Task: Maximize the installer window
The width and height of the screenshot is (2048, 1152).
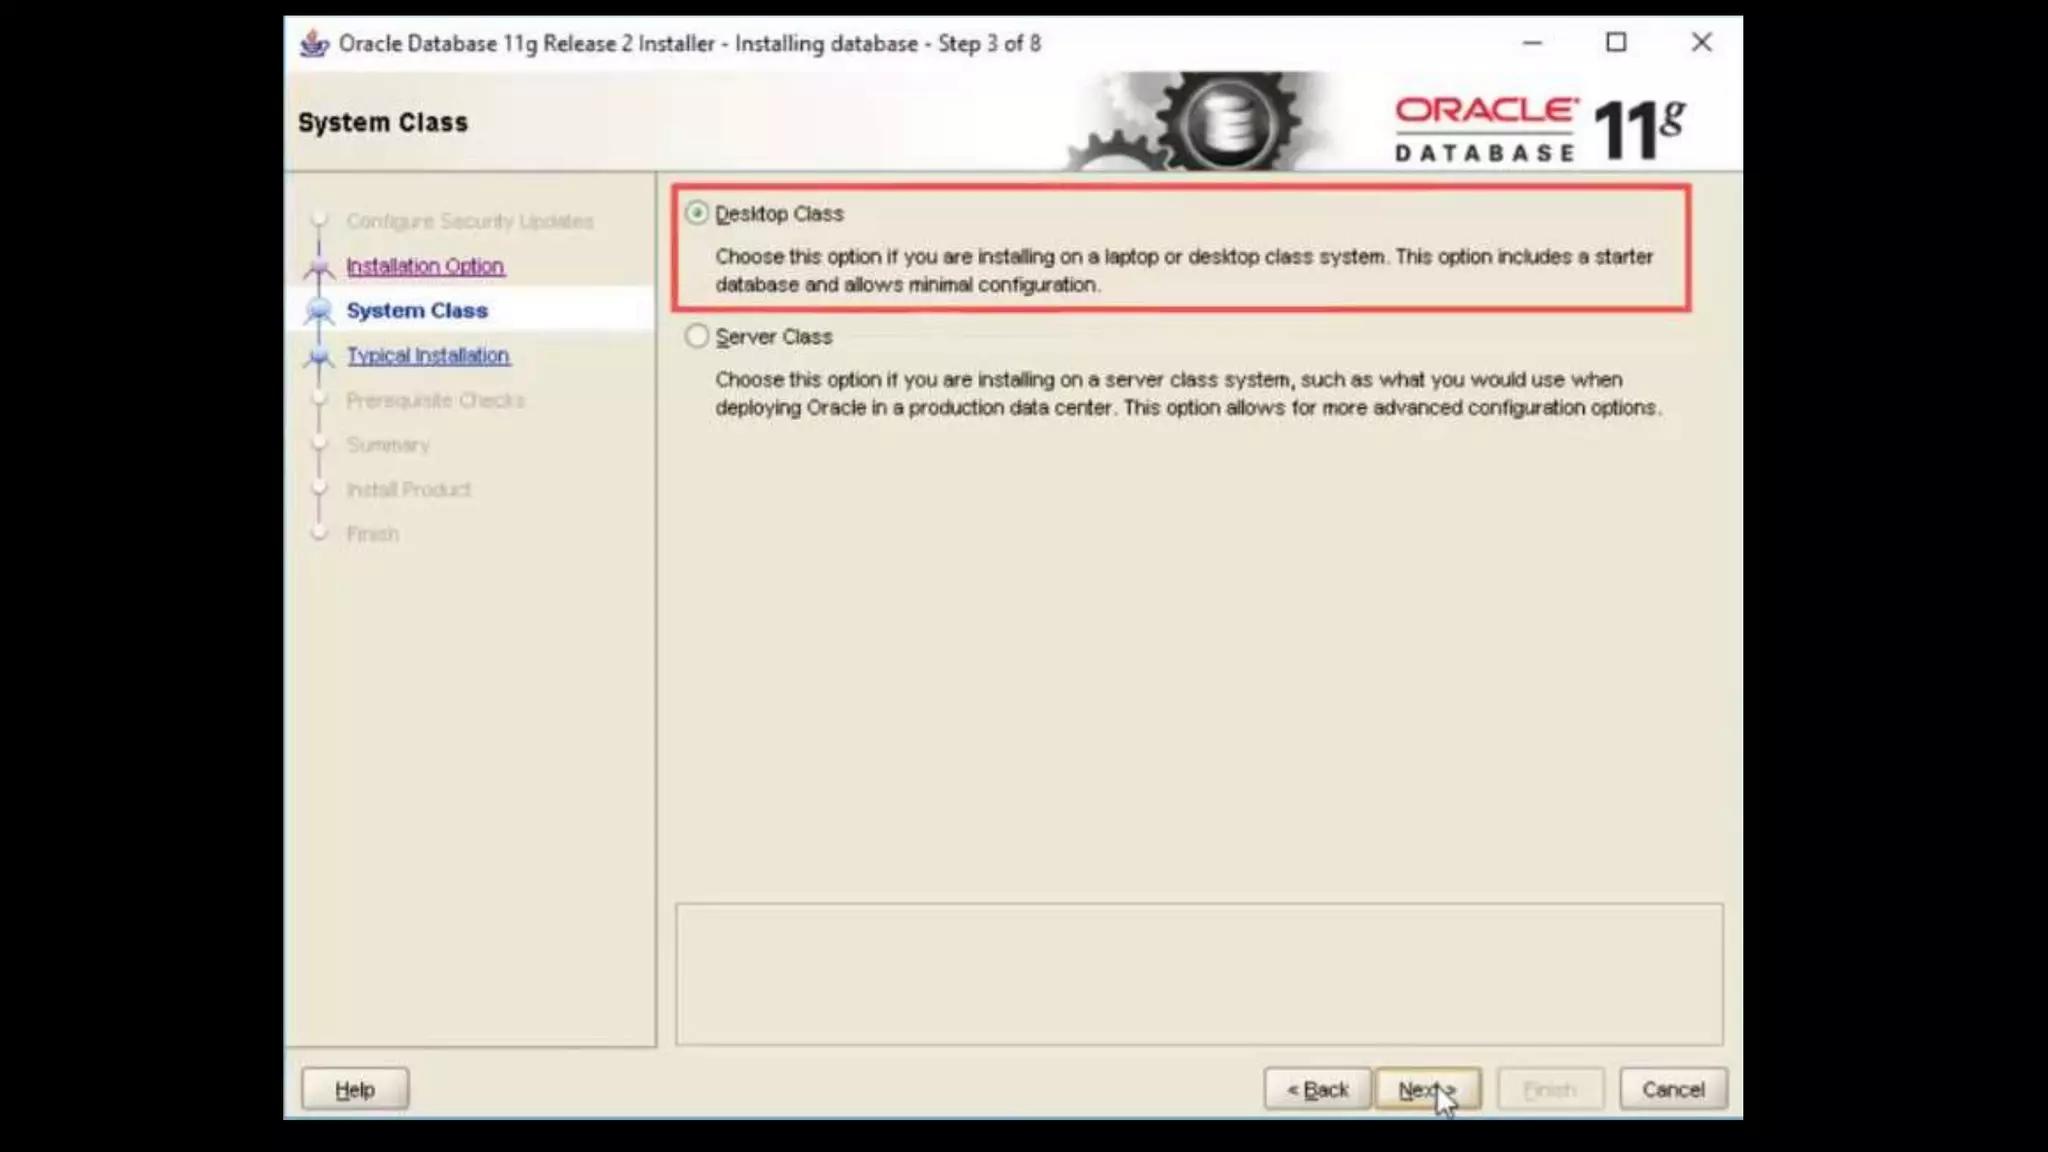Action: pyautogui.click(x=1616, y=43)
